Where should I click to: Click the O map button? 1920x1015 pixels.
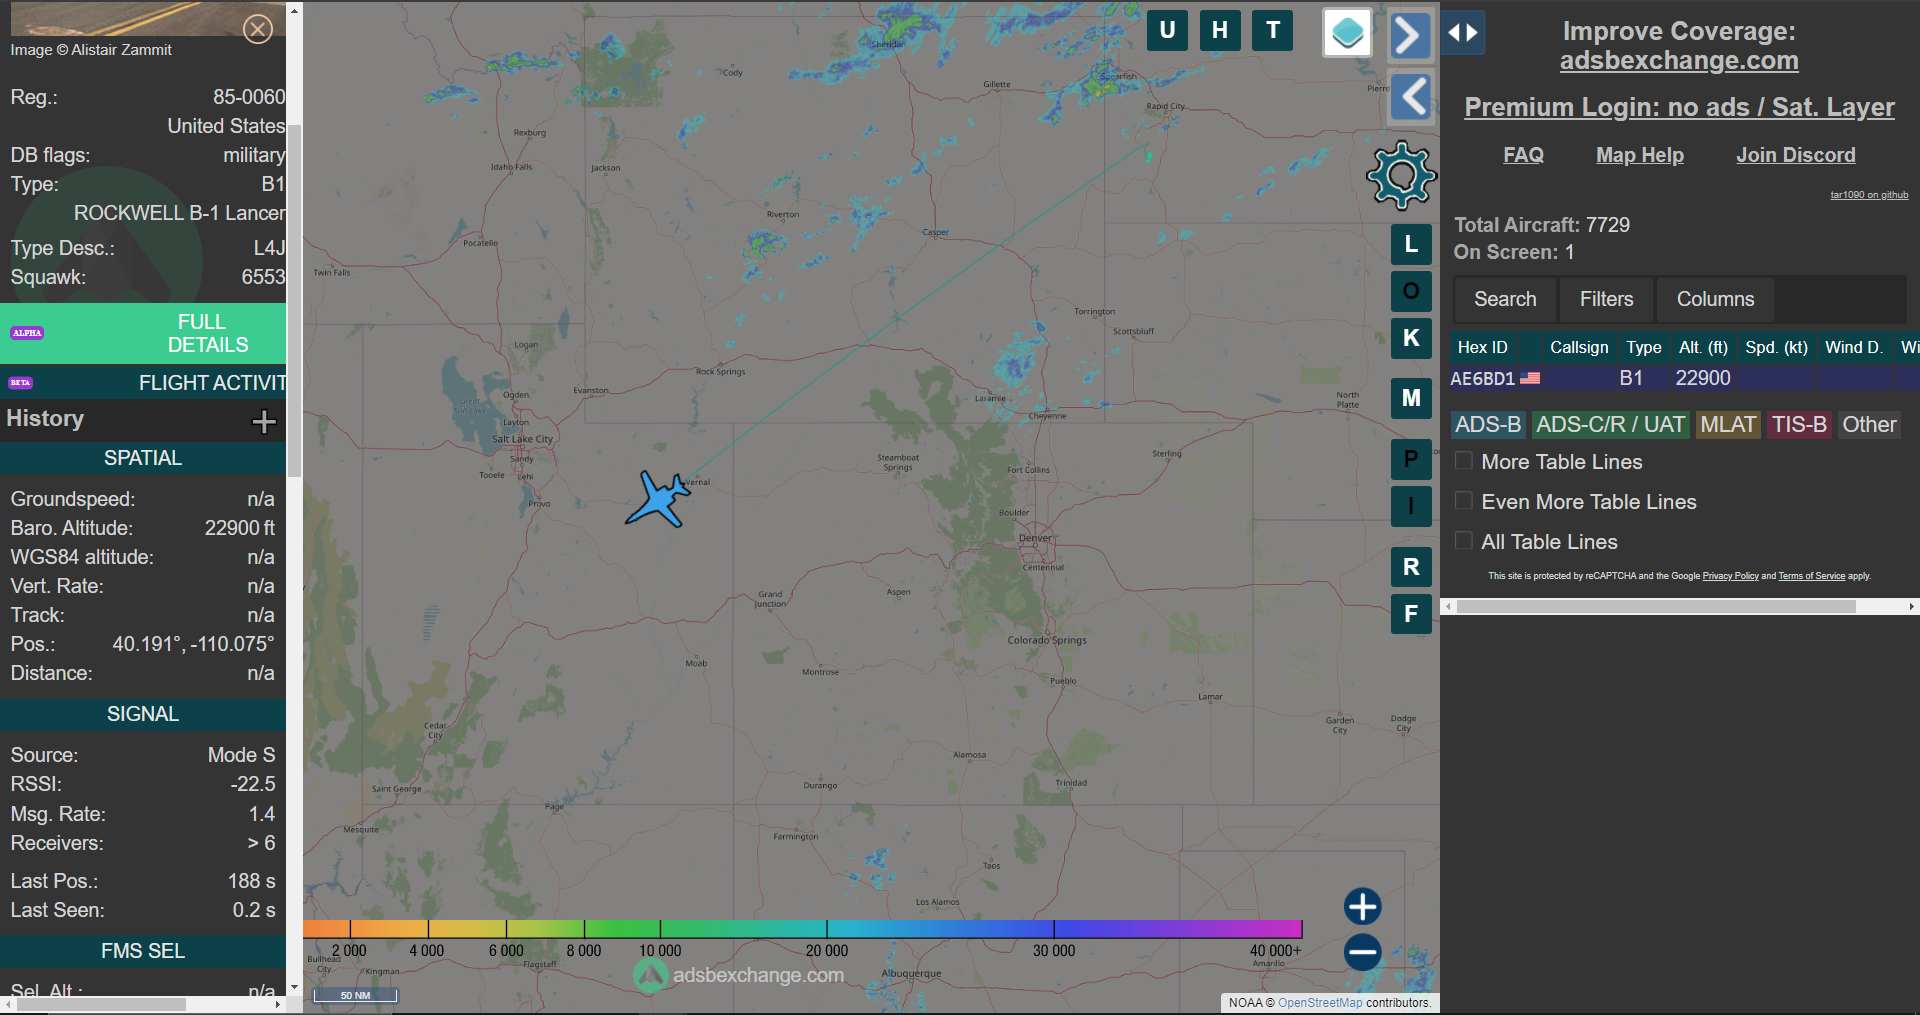pyautogui.click(x=1411, y=291)
